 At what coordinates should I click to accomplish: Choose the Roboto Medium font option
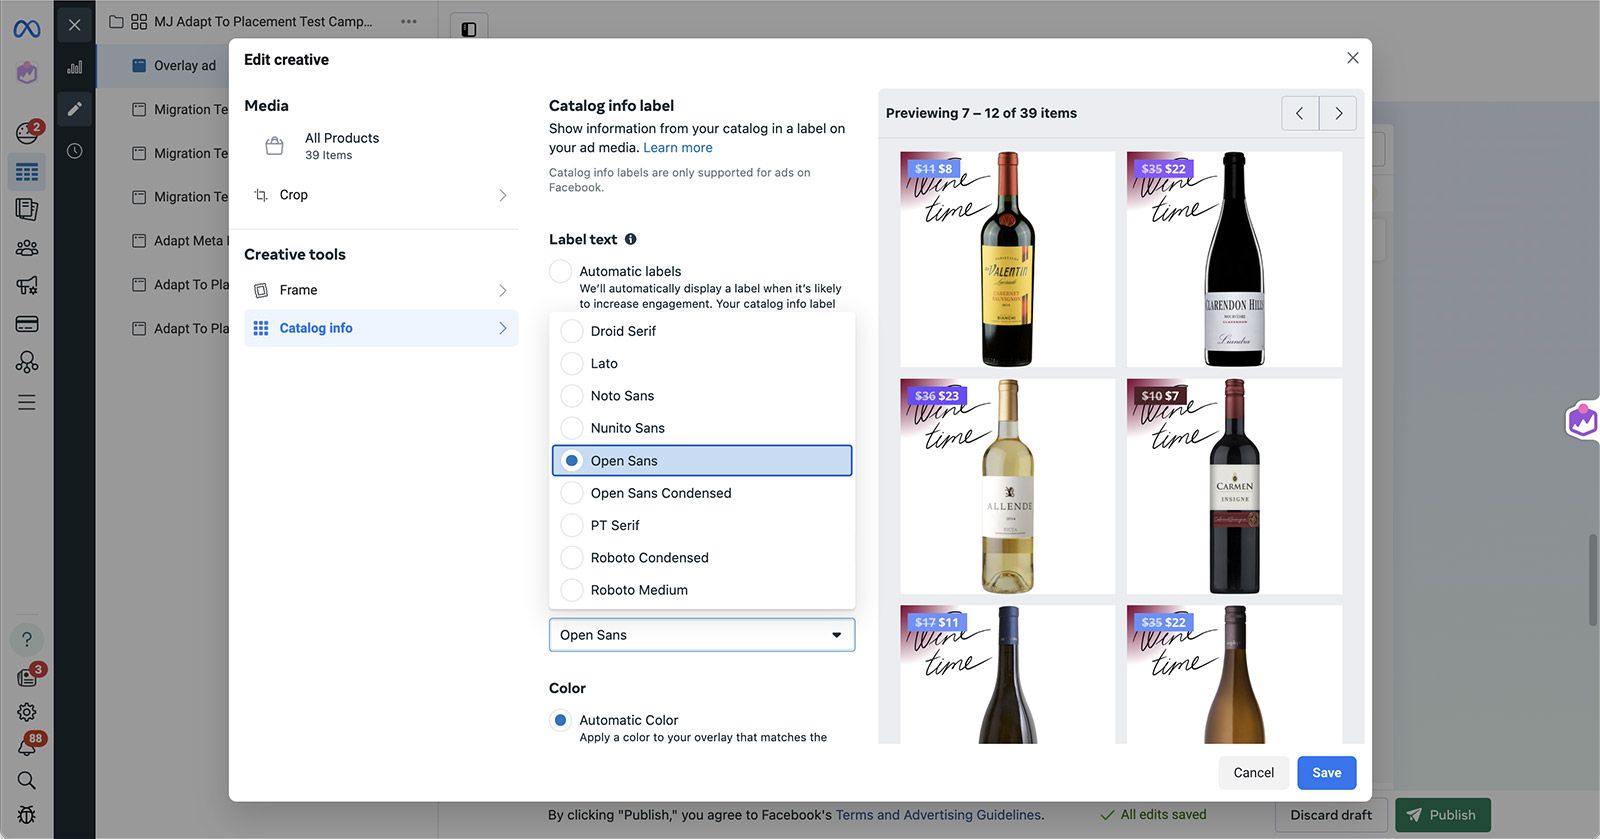pyautogui.click(x=702, y=590)
